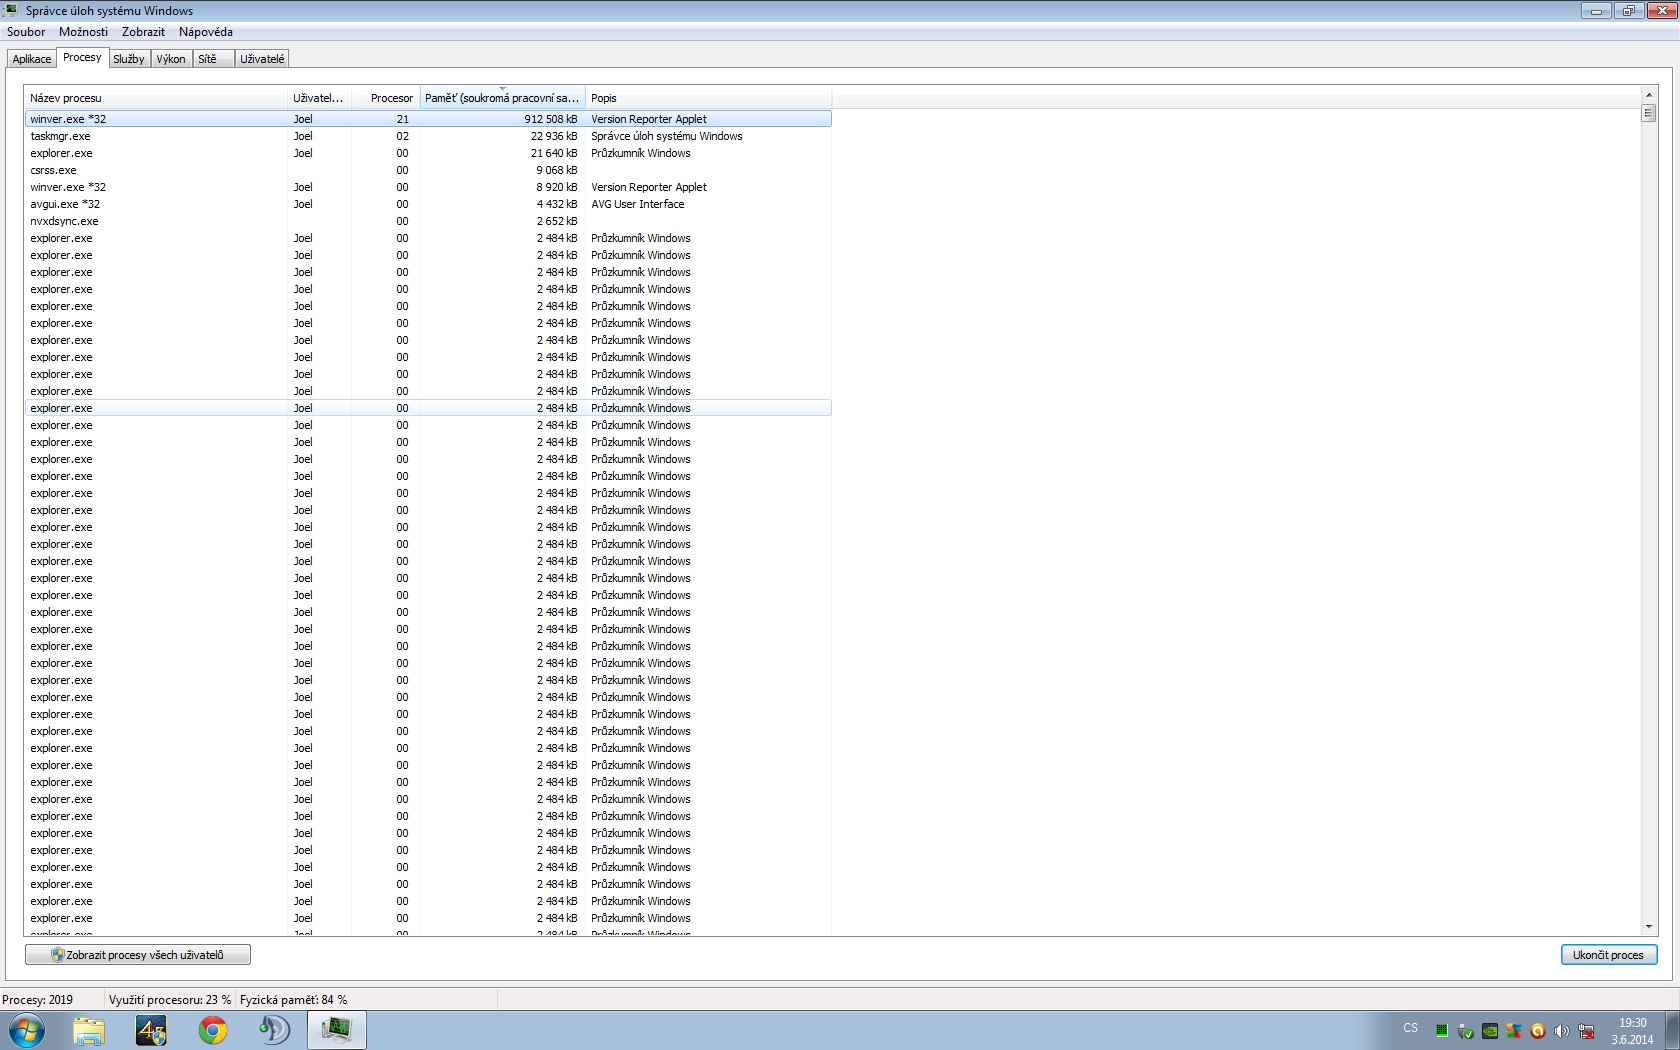Screen dimensions: 1680x1050
Task: Click the 22 936 kB memory cell
Action: point(554,136)
